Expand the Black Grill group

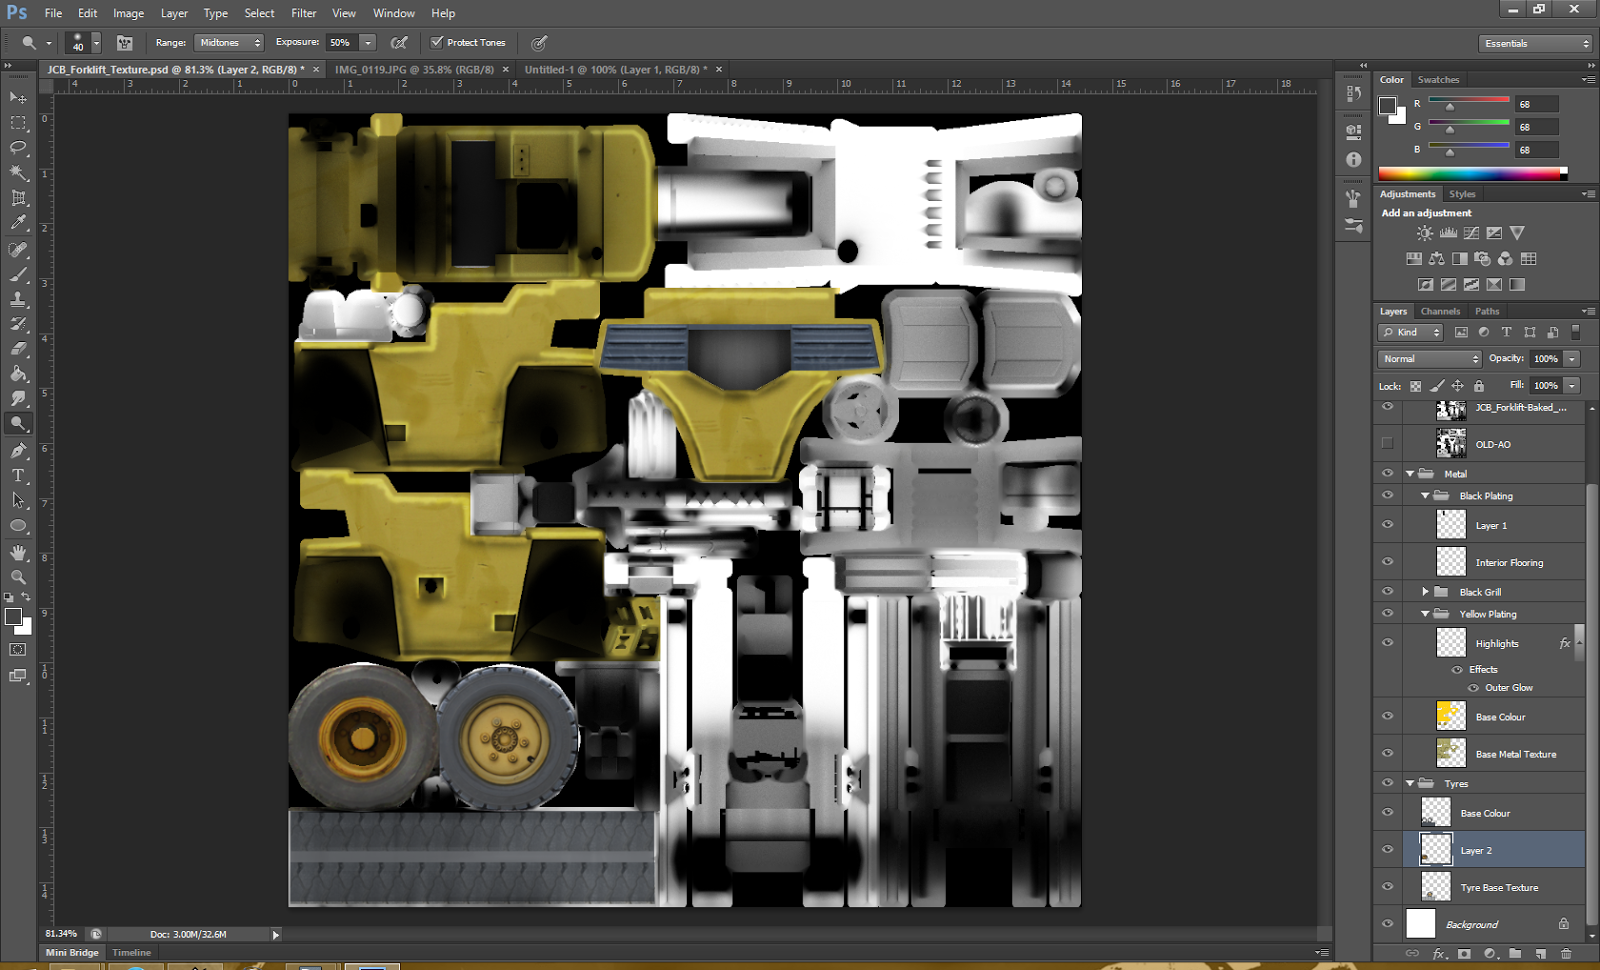1424,591
